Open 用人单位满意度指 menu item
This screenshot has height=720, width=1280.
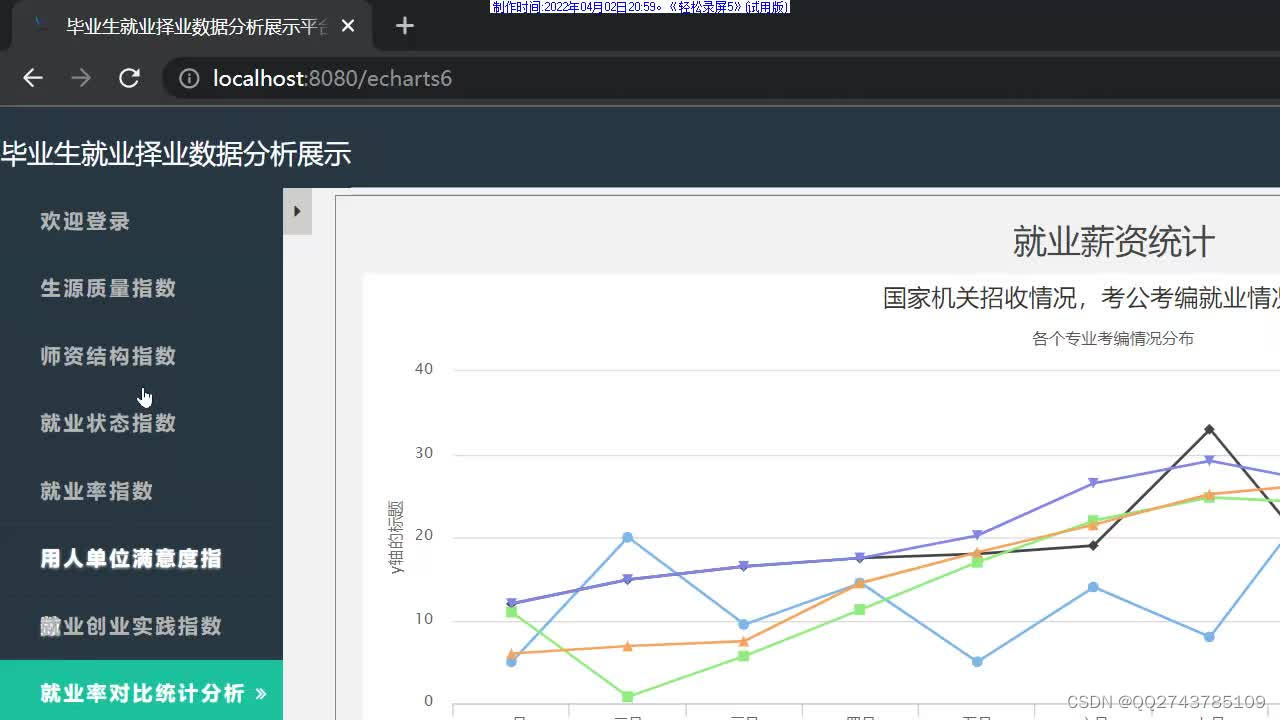click(x=131, y=558)
